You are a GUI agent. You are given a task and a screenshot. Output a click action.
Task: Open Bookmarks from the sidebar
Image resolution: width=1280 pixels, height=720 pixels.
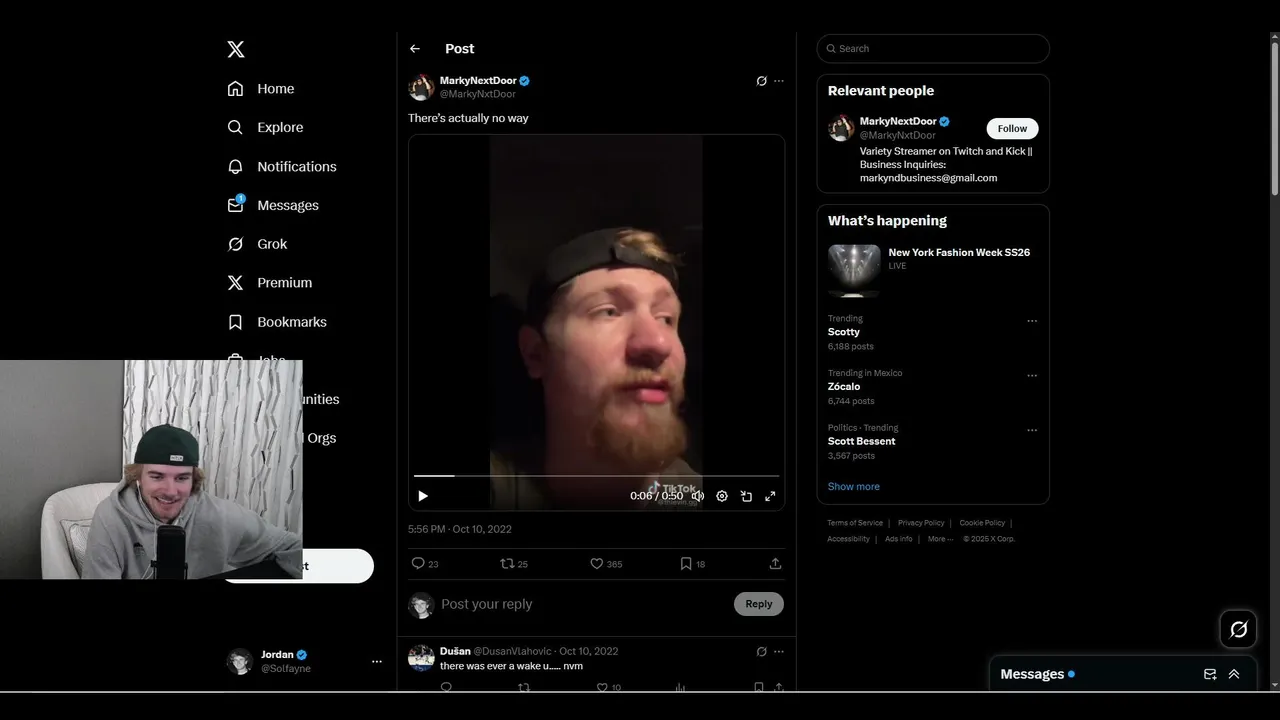point(277,322)
